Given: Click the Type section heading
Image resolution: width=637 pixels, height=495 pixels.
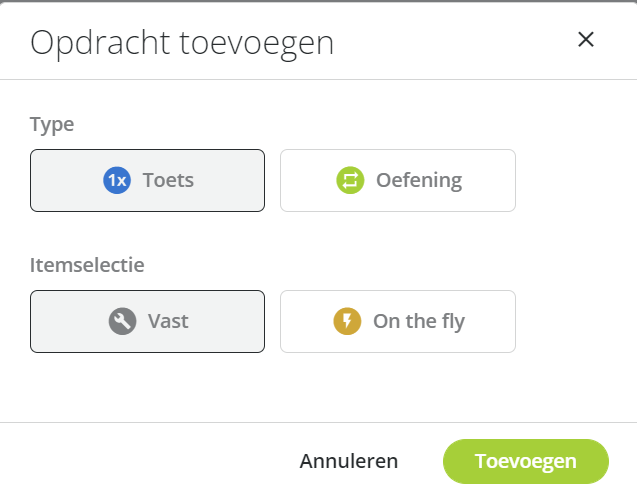Looking at the screenshot, I should (52, 124).
